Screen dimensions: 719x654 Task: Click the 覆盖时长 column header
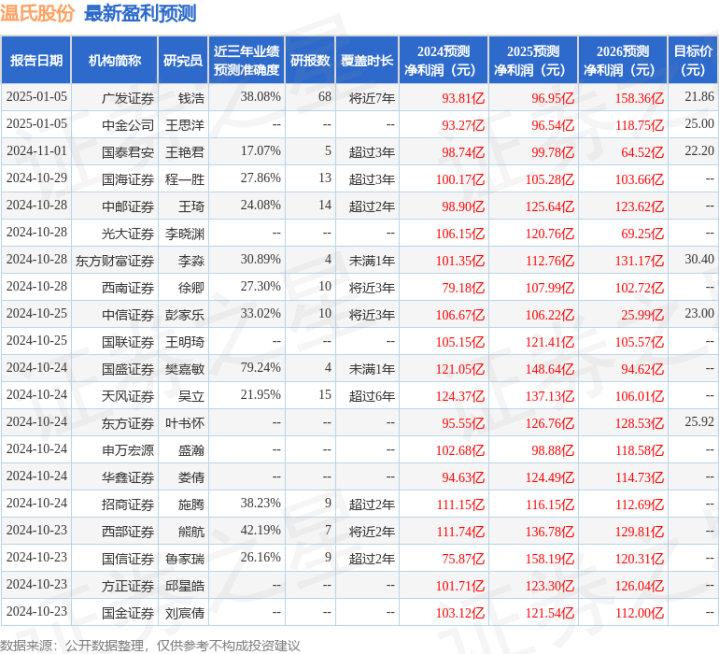[367, 60]
